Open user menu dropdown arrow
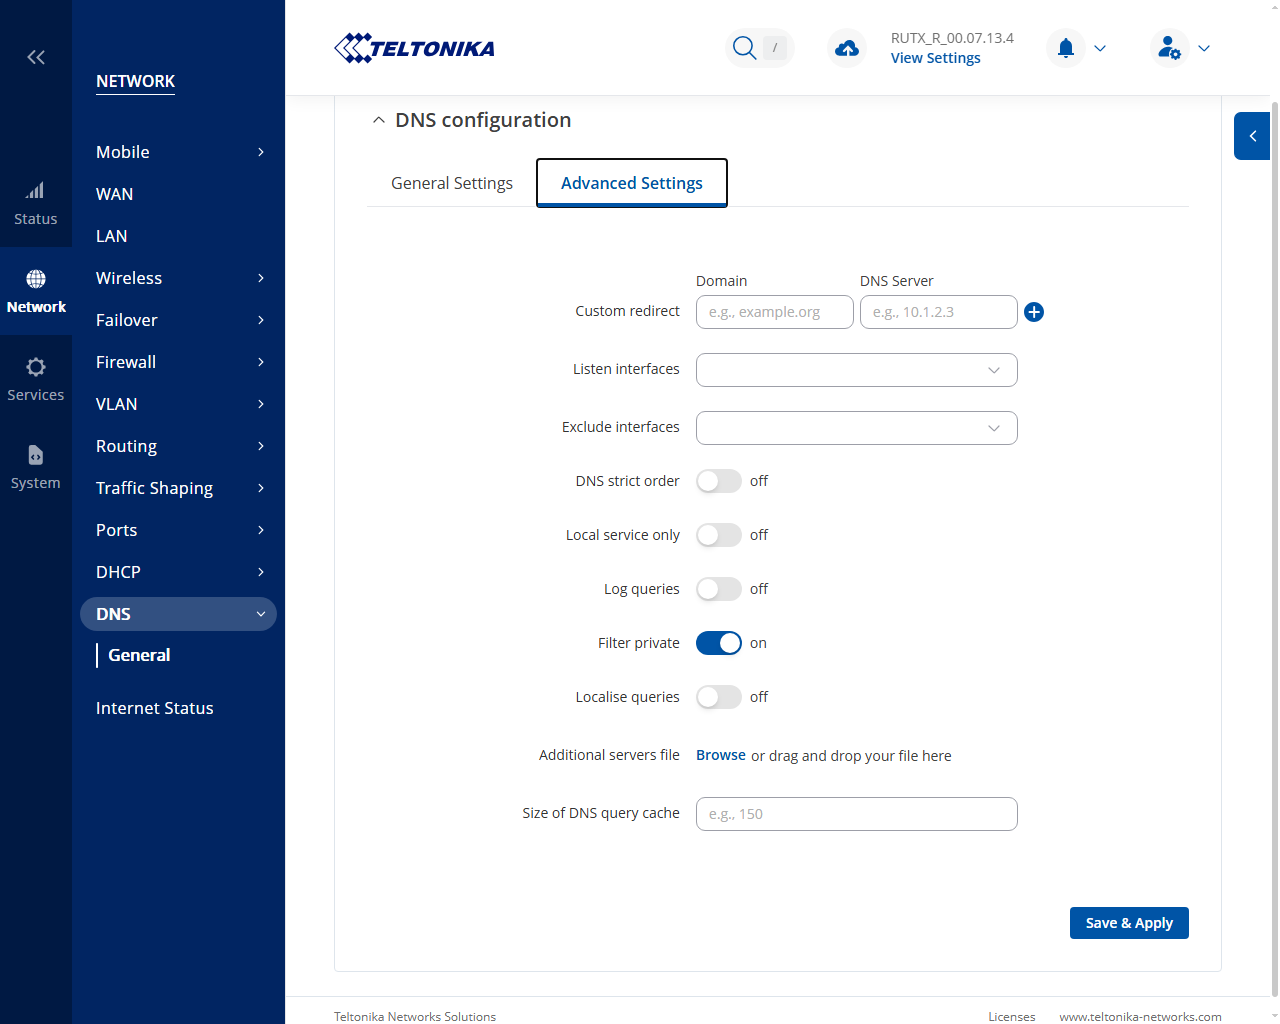 pyautogui.click(x=1204, y=48)
